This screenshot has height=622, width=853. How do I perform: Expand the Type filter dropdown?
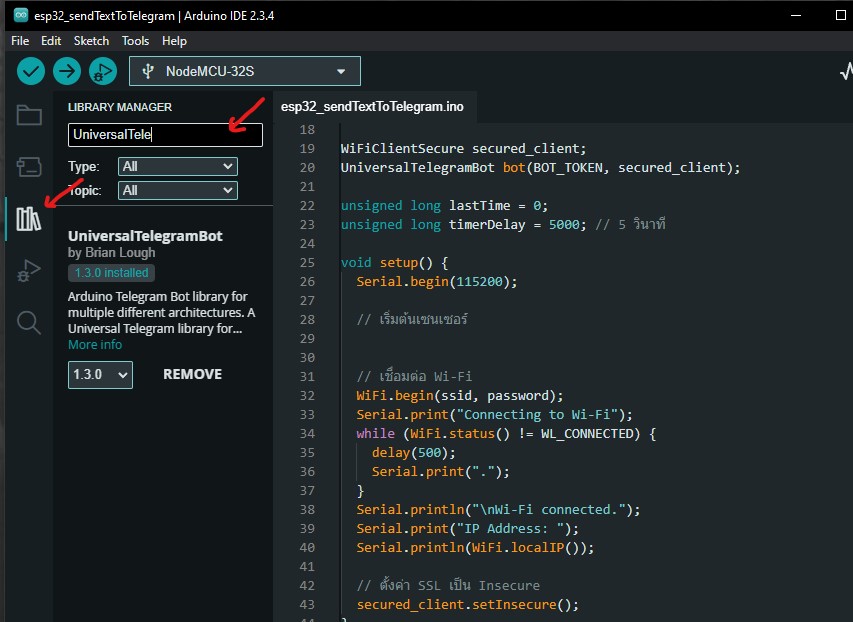[178, 167]
